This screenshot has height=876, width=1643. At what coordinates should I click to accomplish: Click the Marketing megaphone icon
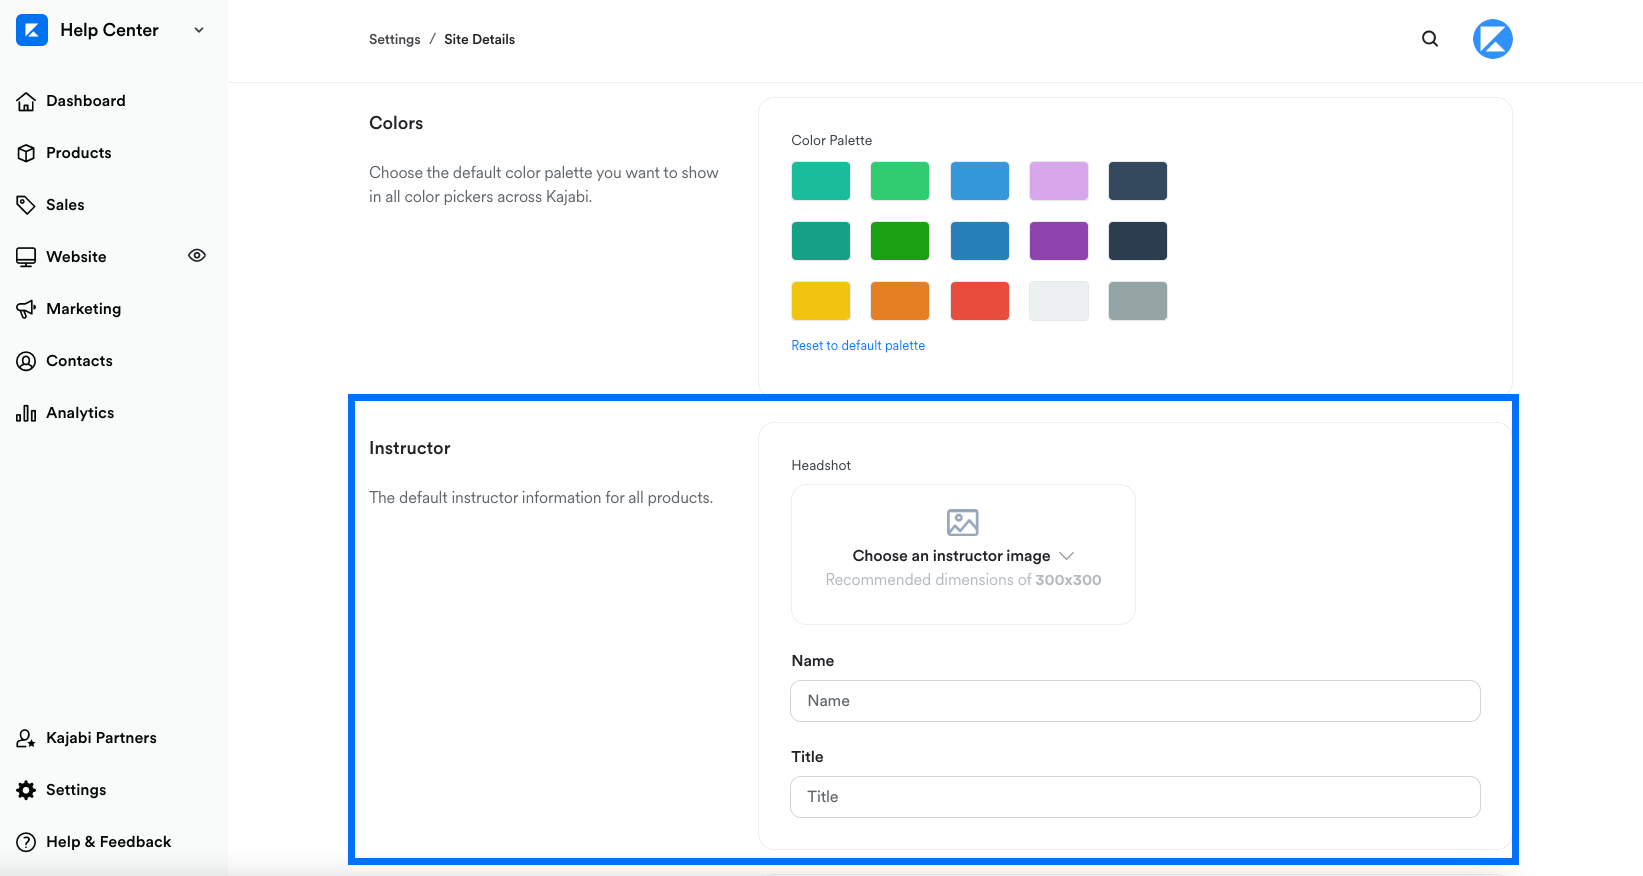[26, 309]
